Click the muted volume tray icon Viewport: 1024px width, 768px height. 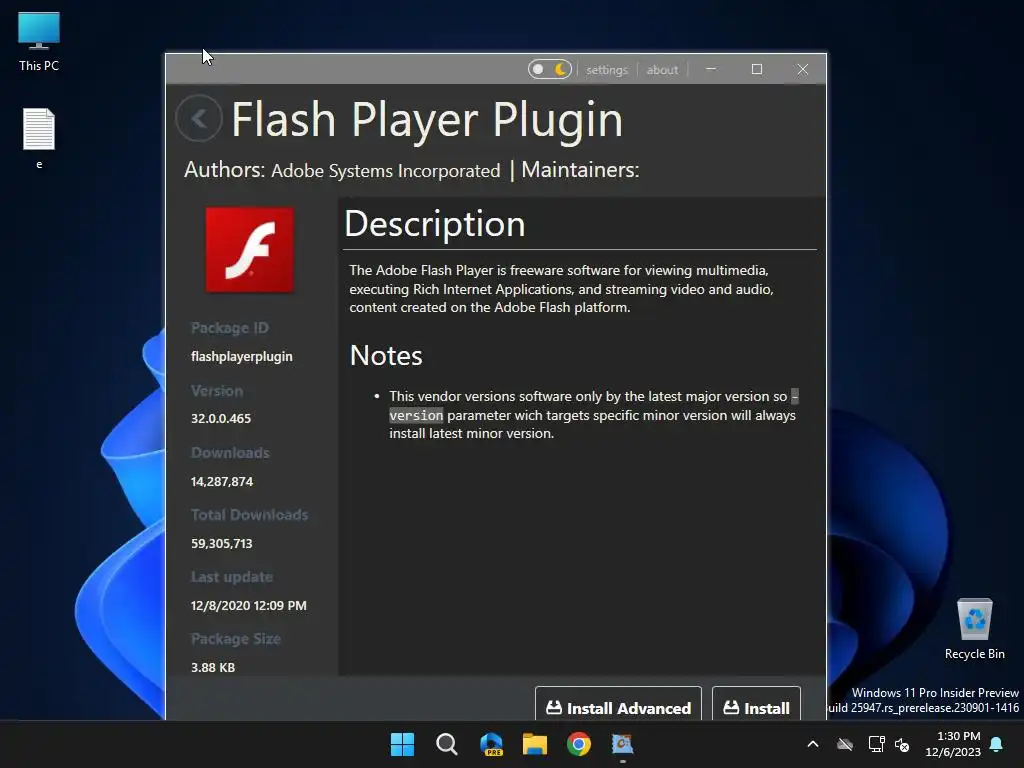click(903, 744)
